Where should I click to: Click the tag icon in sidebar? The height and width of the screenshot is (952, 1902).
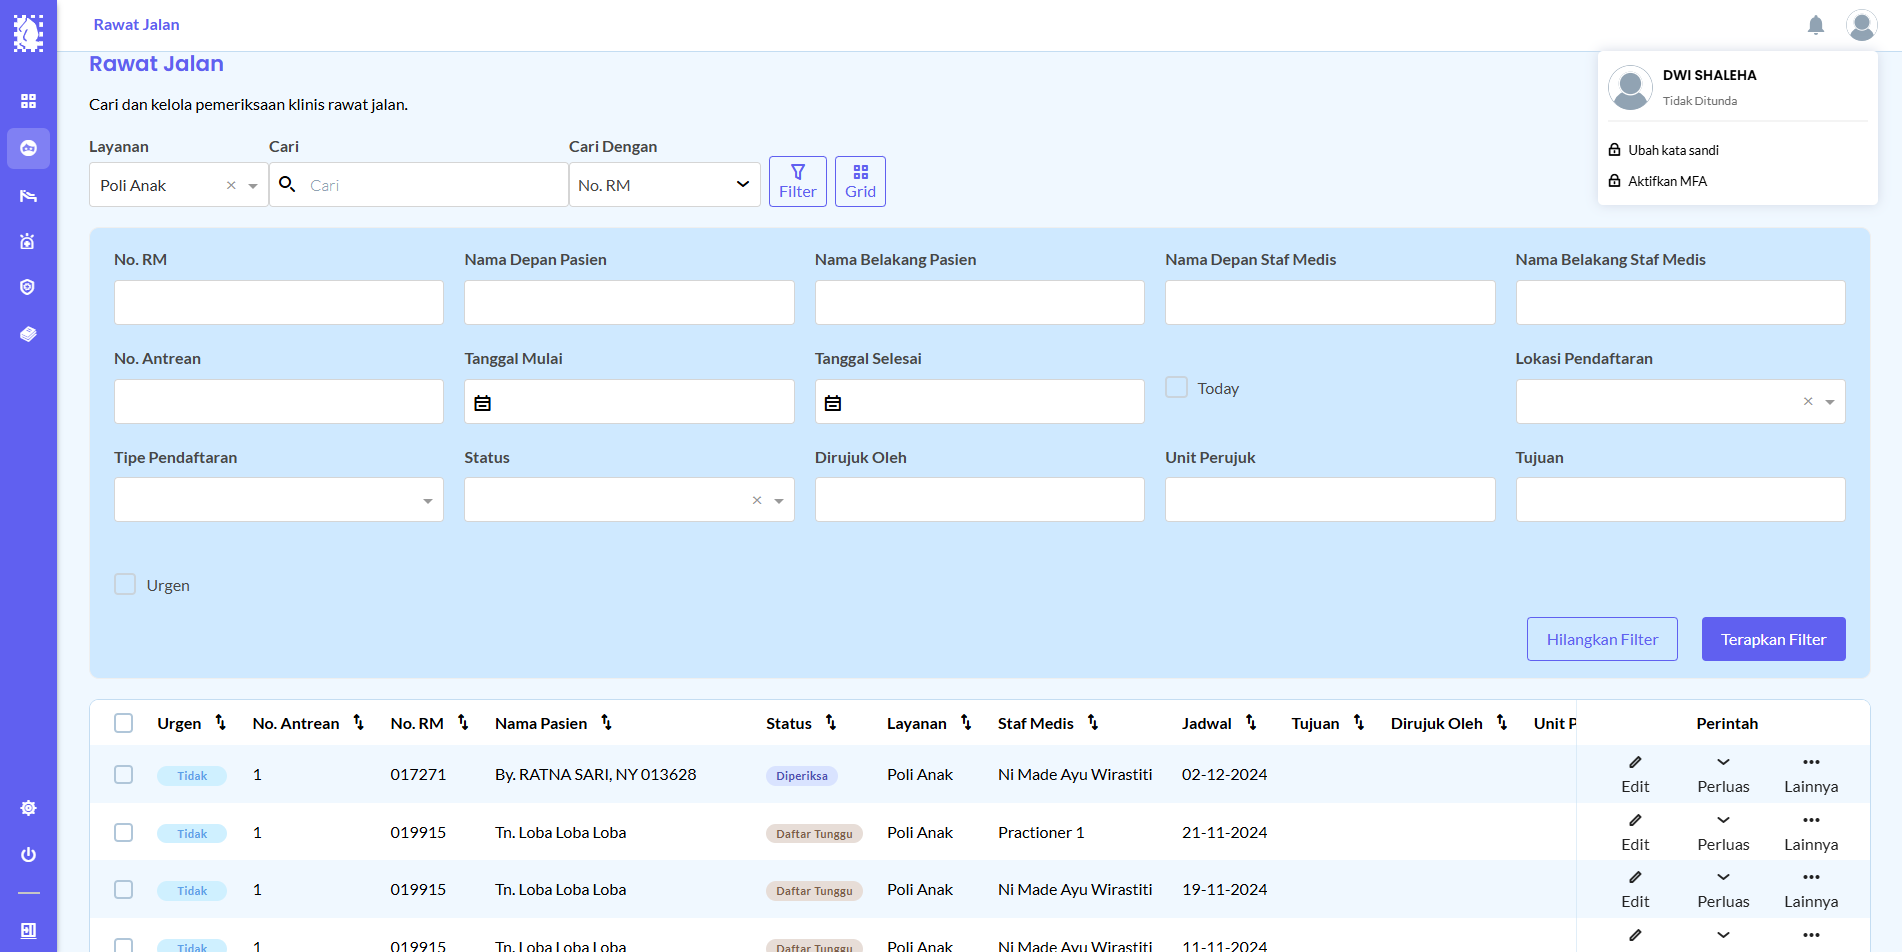point(28,334)
